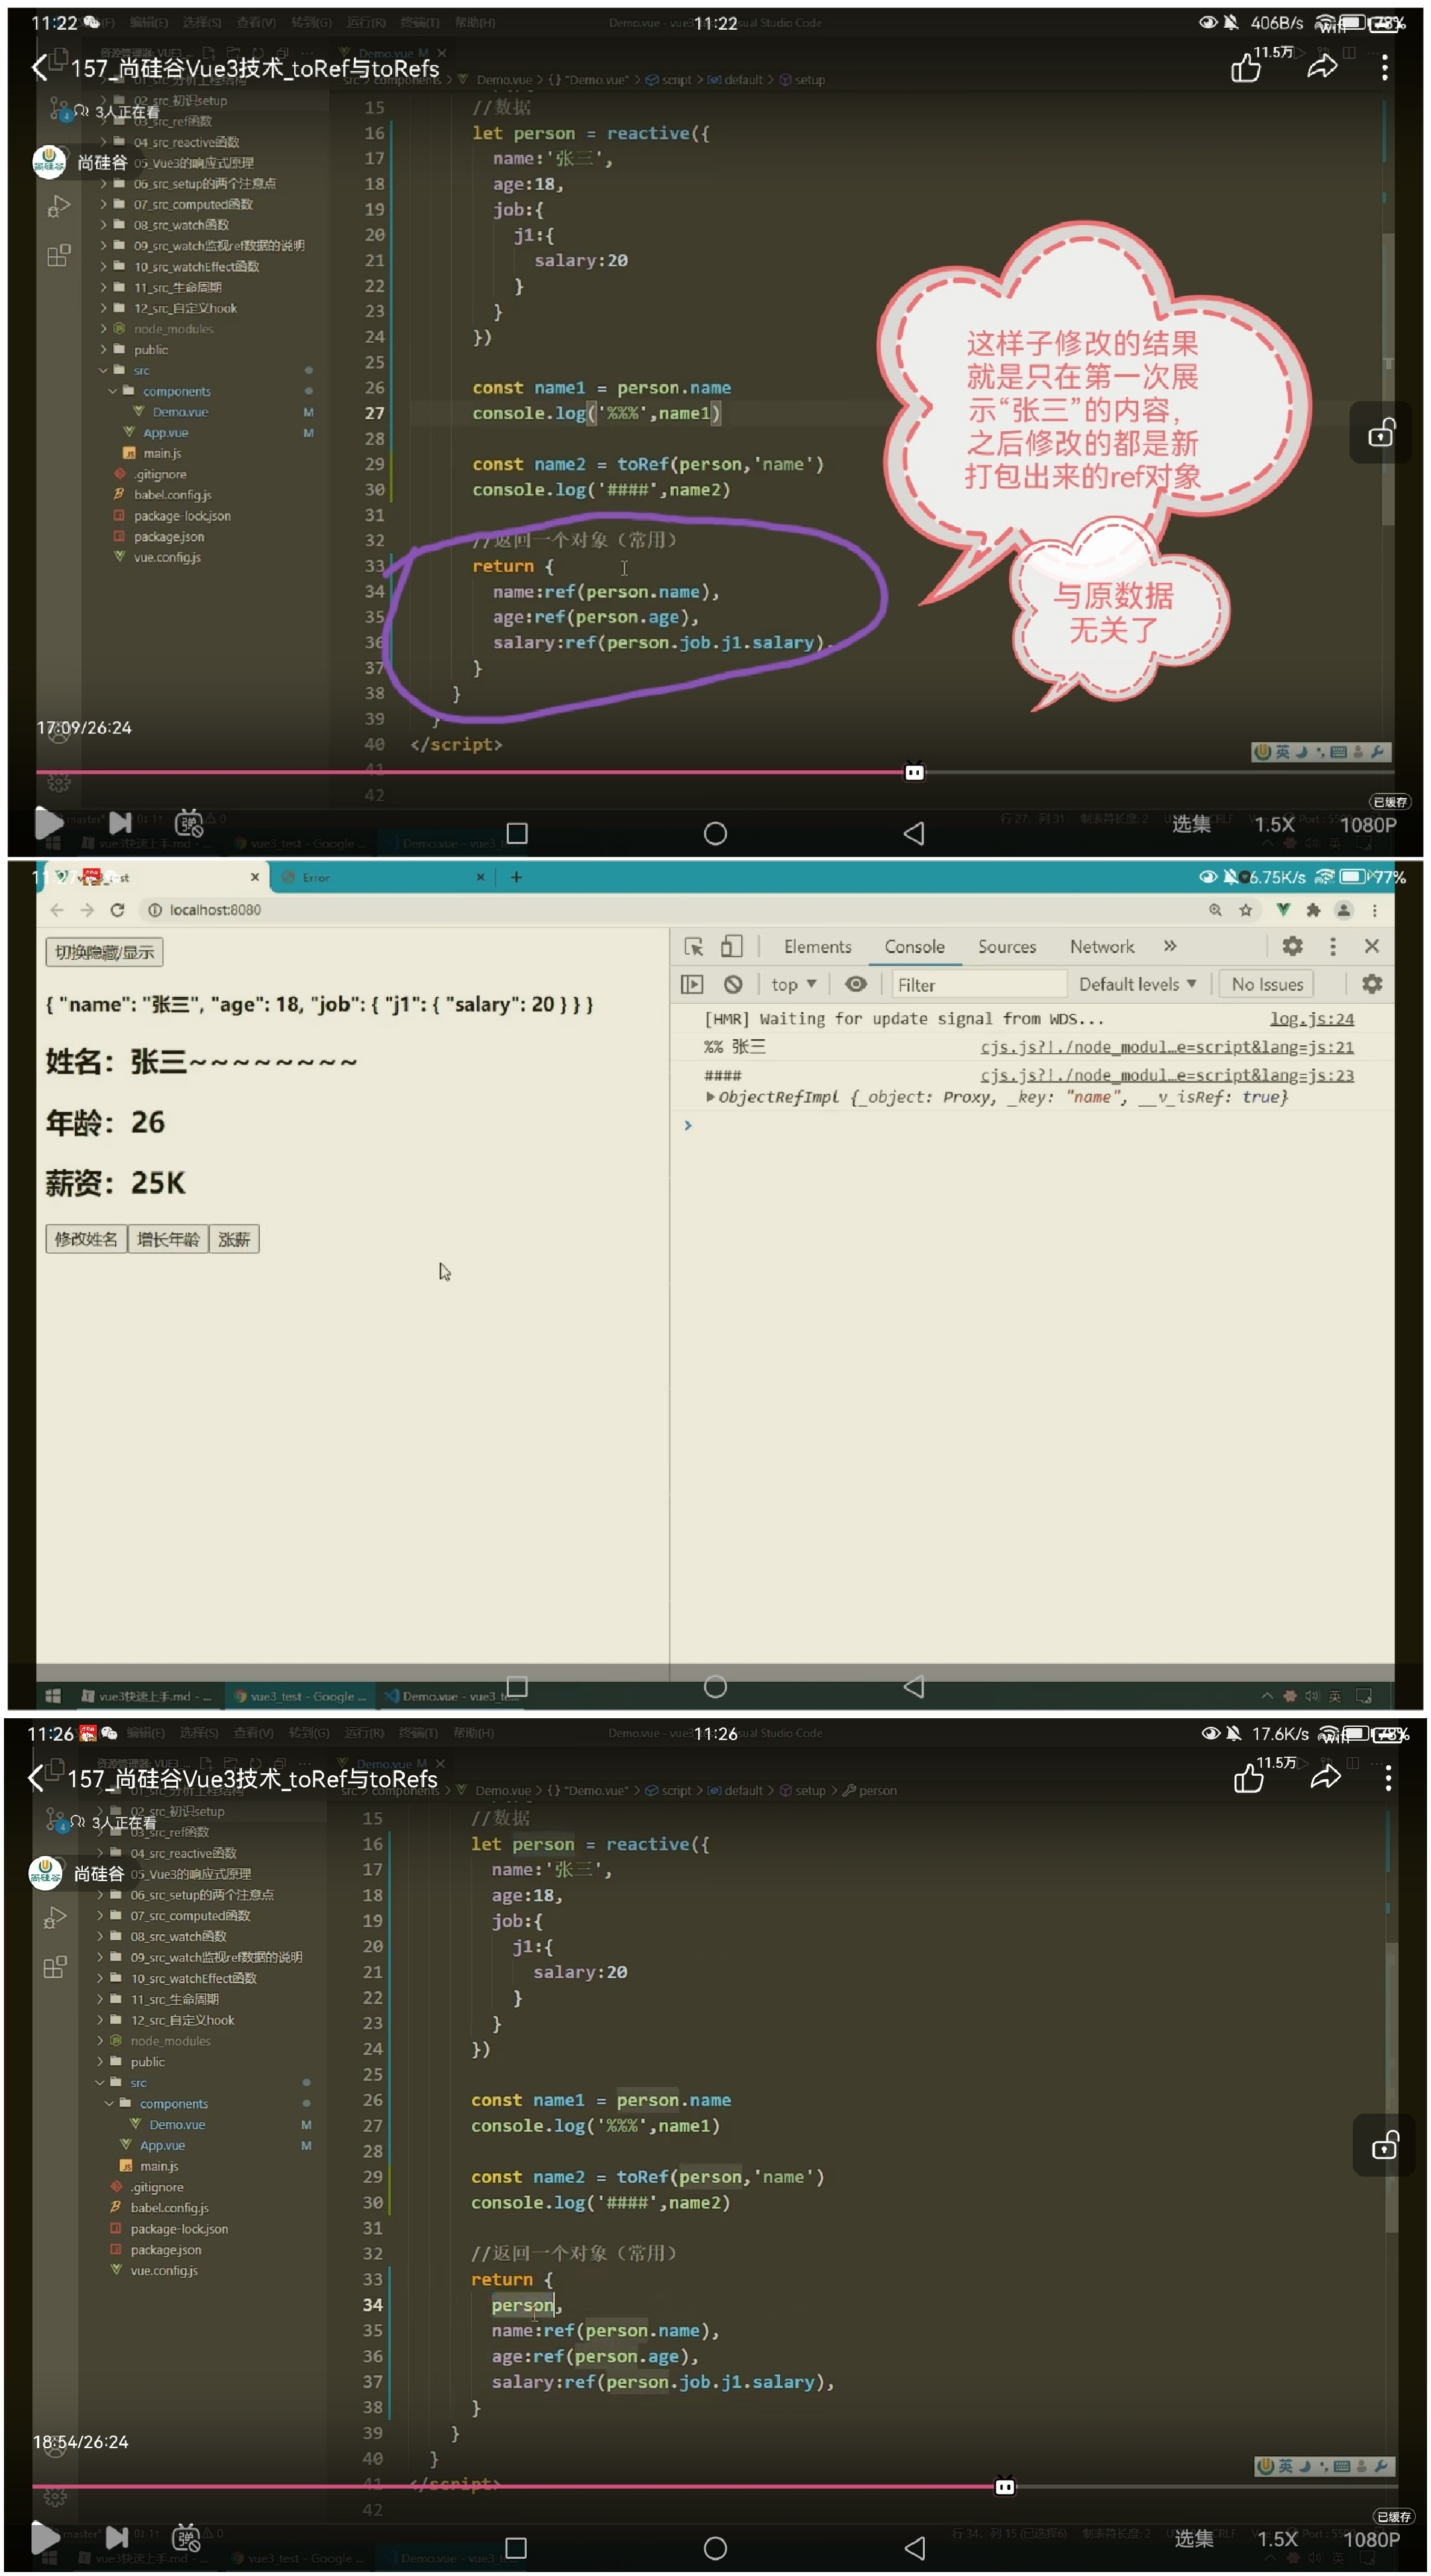The image size is (1431, 2576).
Task: Toggle device toolbar icon in DevTools
Action: pos(731,946)
